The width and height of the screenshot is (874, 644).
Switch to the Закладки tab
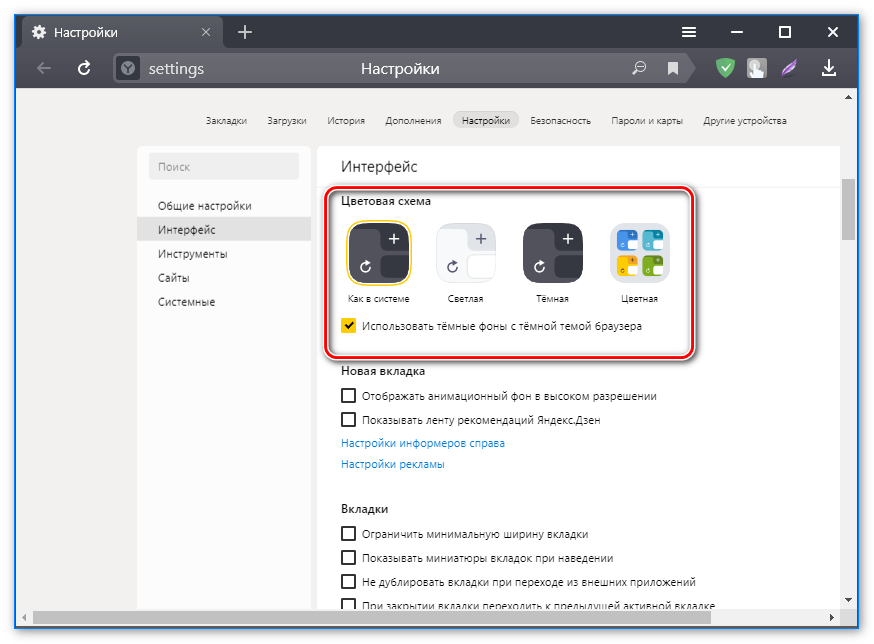[226, 121]
